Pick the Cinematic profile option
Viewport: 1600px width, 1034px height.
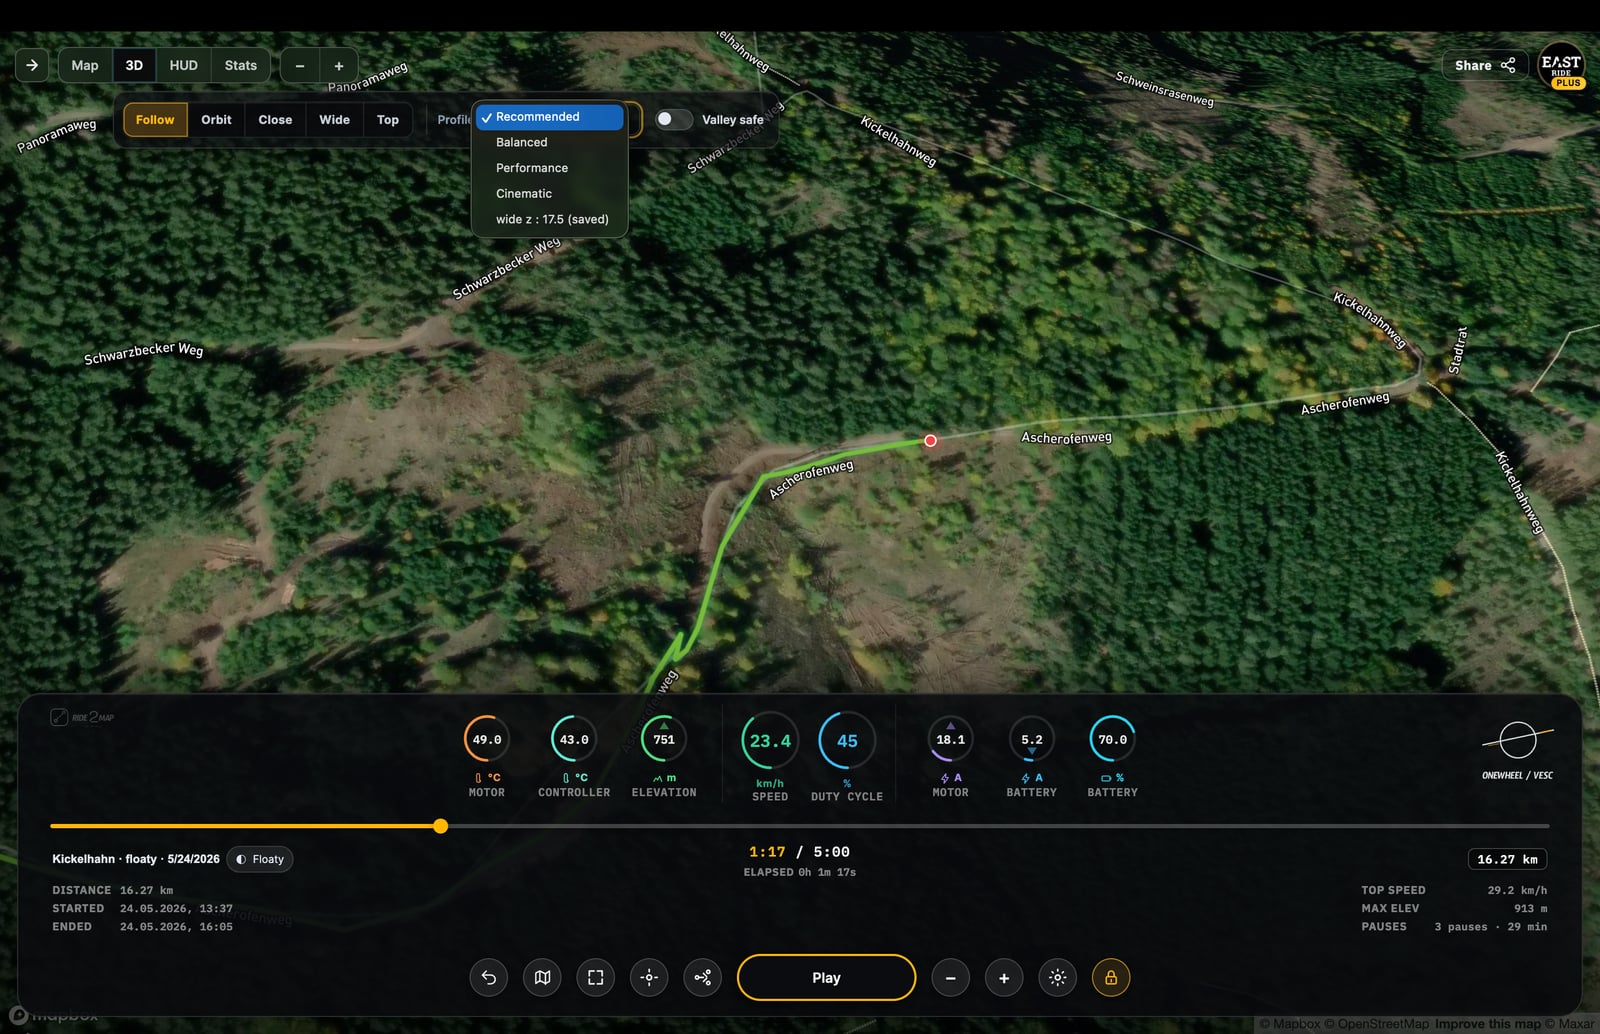point(550,194)
